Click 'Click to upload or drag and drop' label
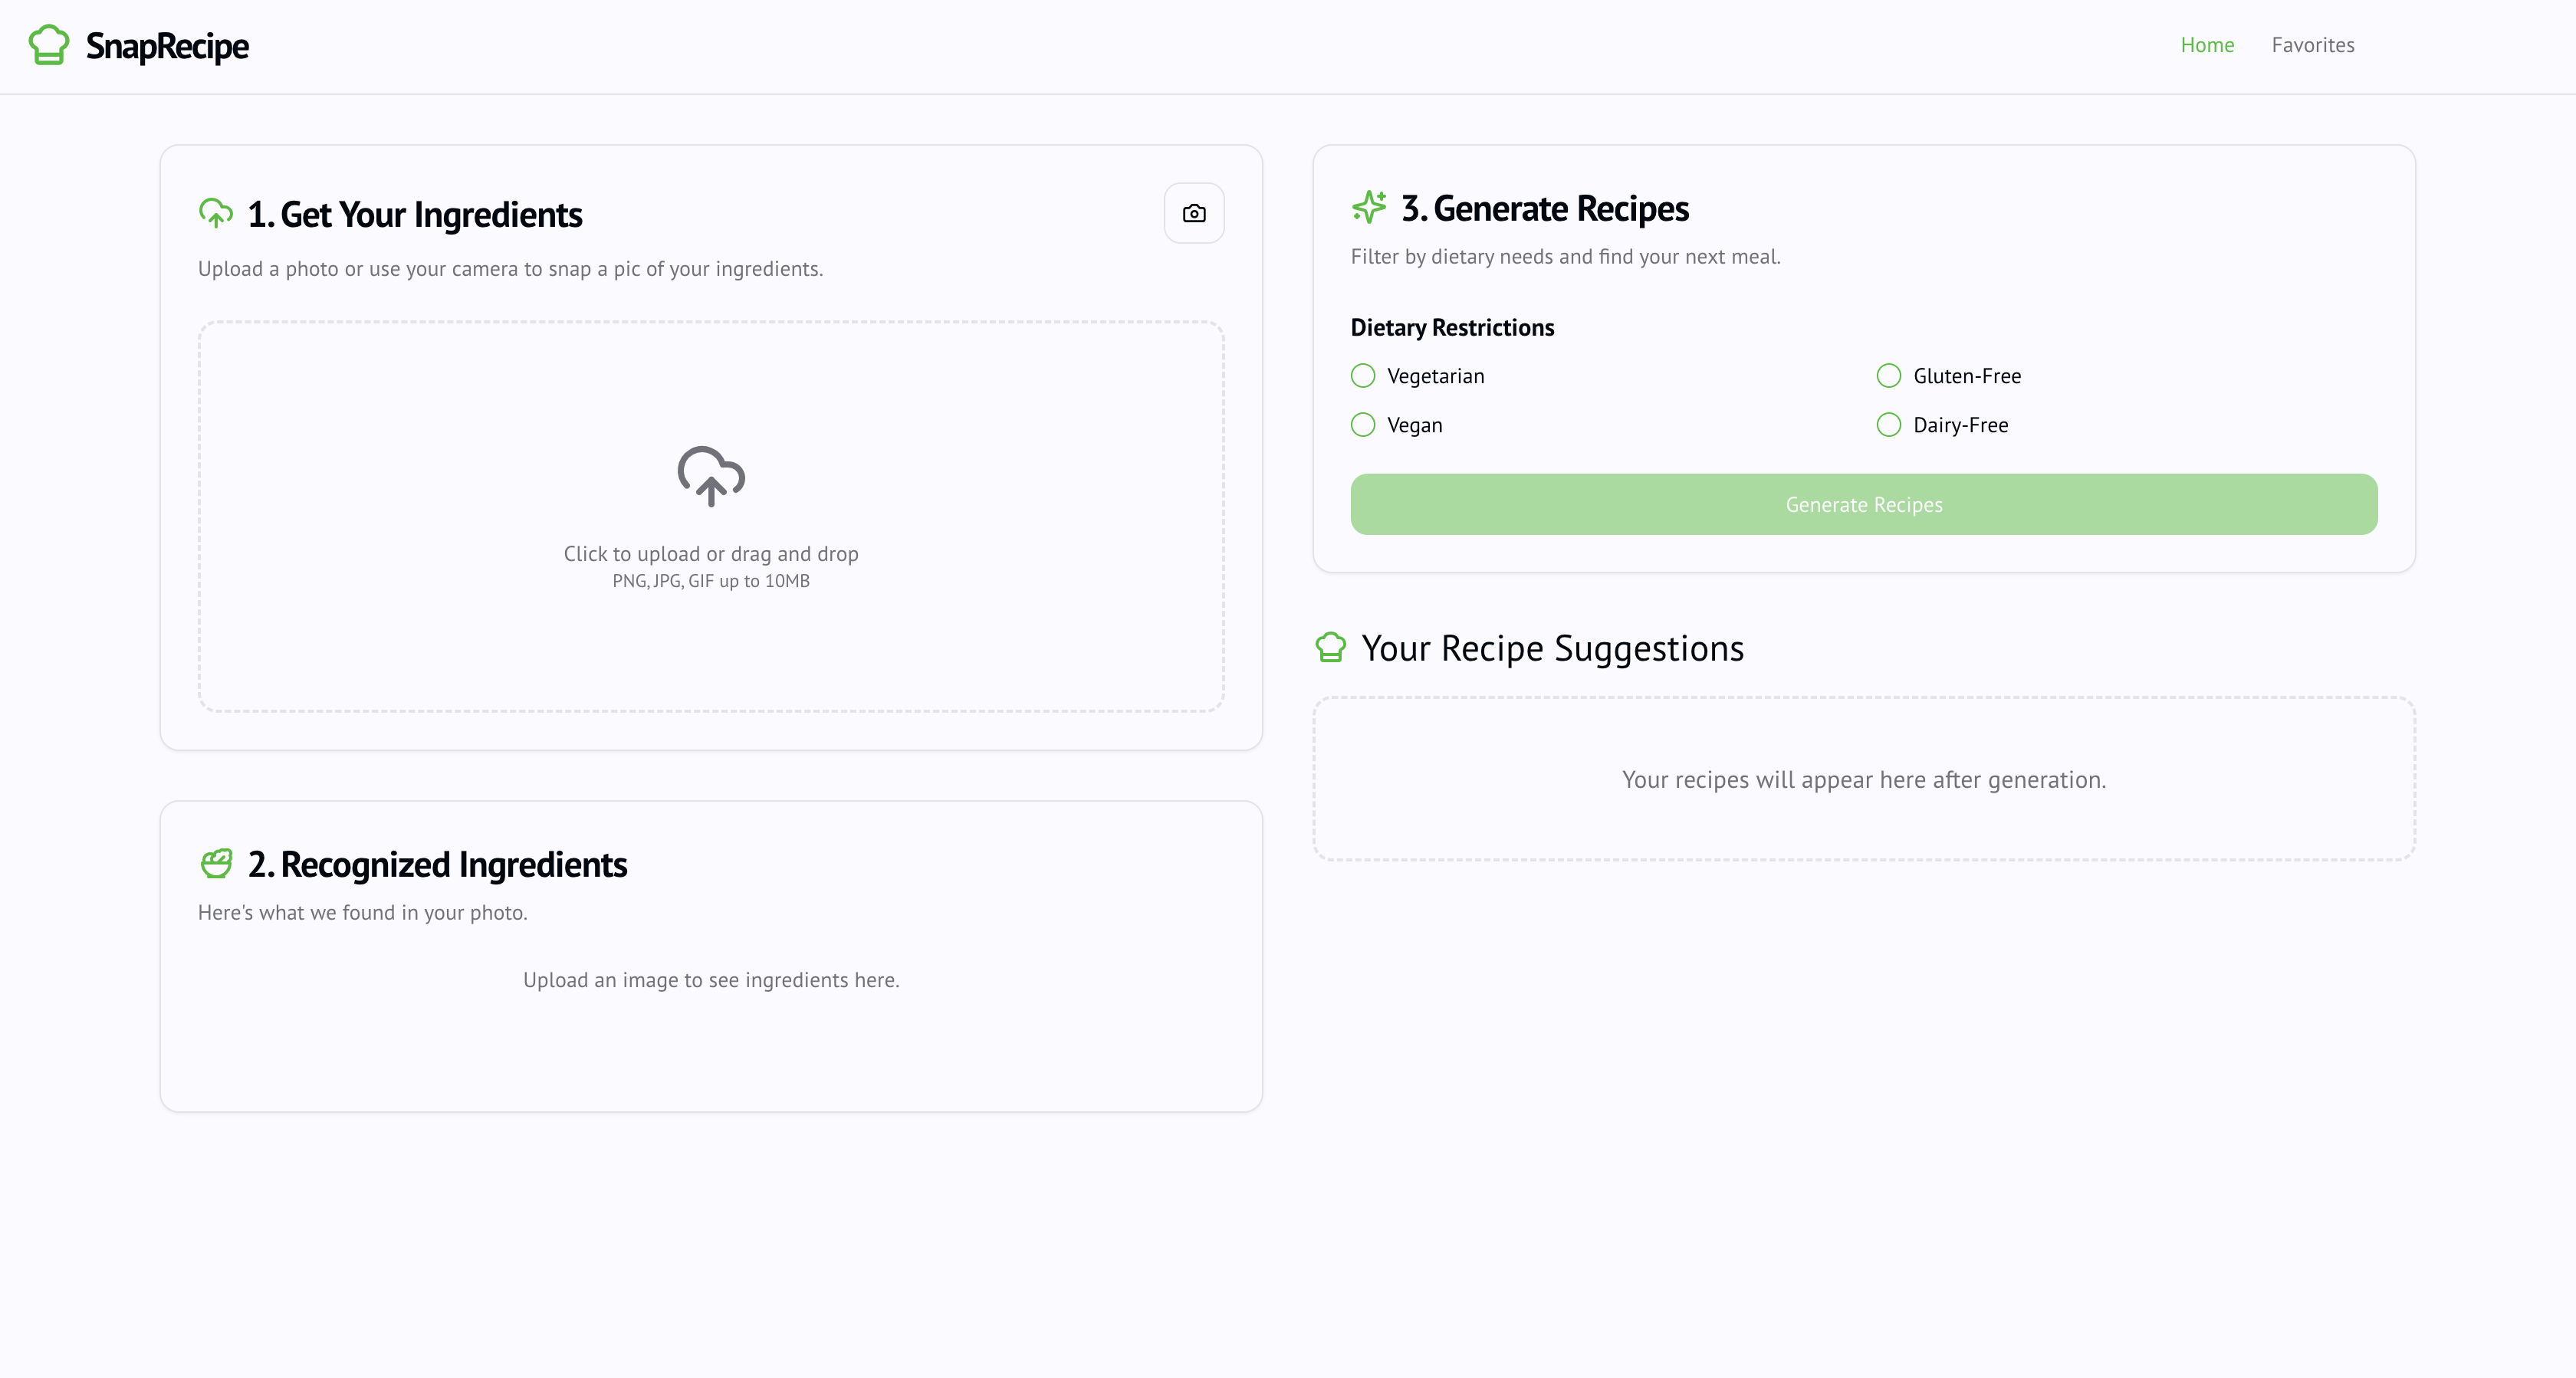Image resolution: width=2576 pixels, height=1378 pixels. [710, 553]
